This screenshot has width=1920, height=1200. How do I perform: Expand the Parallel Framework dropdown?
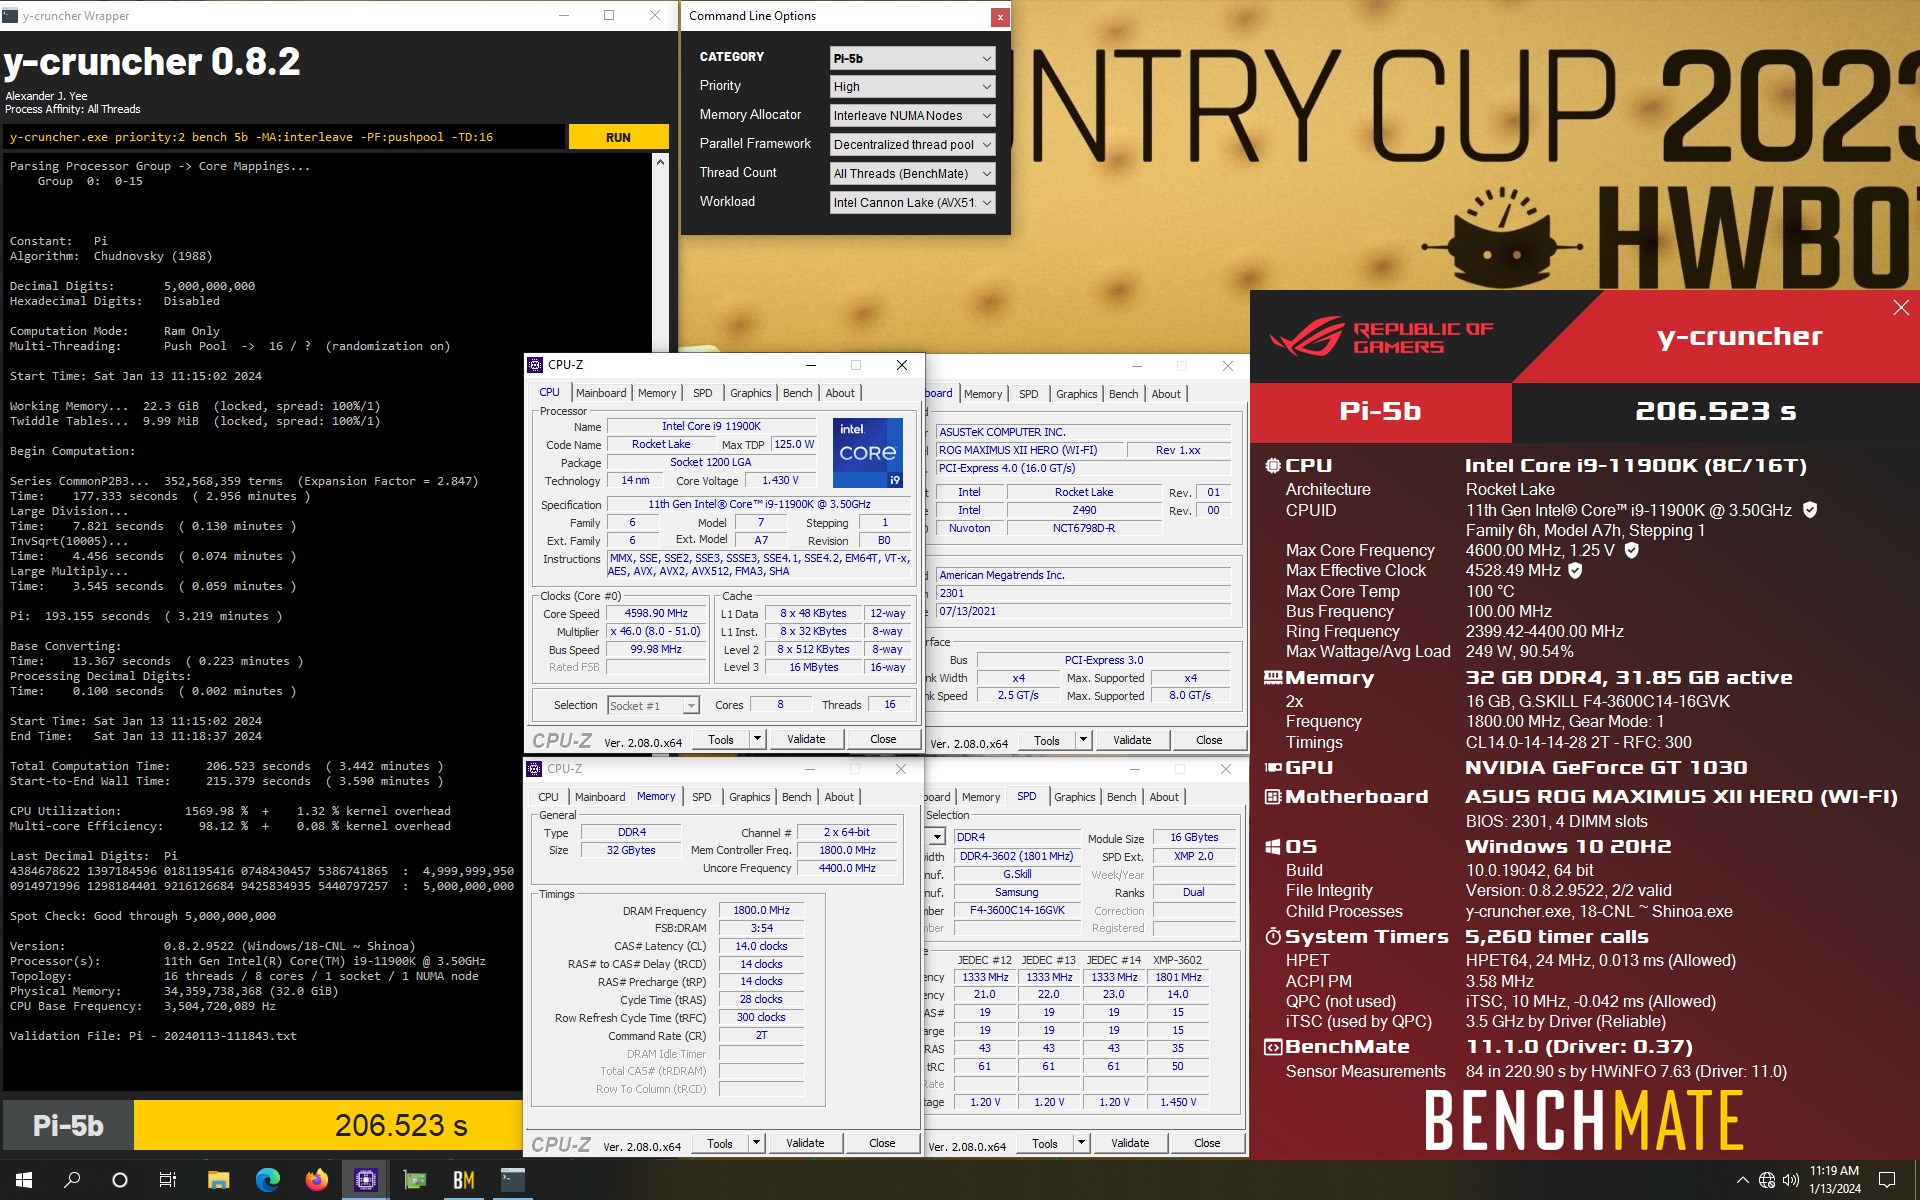tap(912, 145)
